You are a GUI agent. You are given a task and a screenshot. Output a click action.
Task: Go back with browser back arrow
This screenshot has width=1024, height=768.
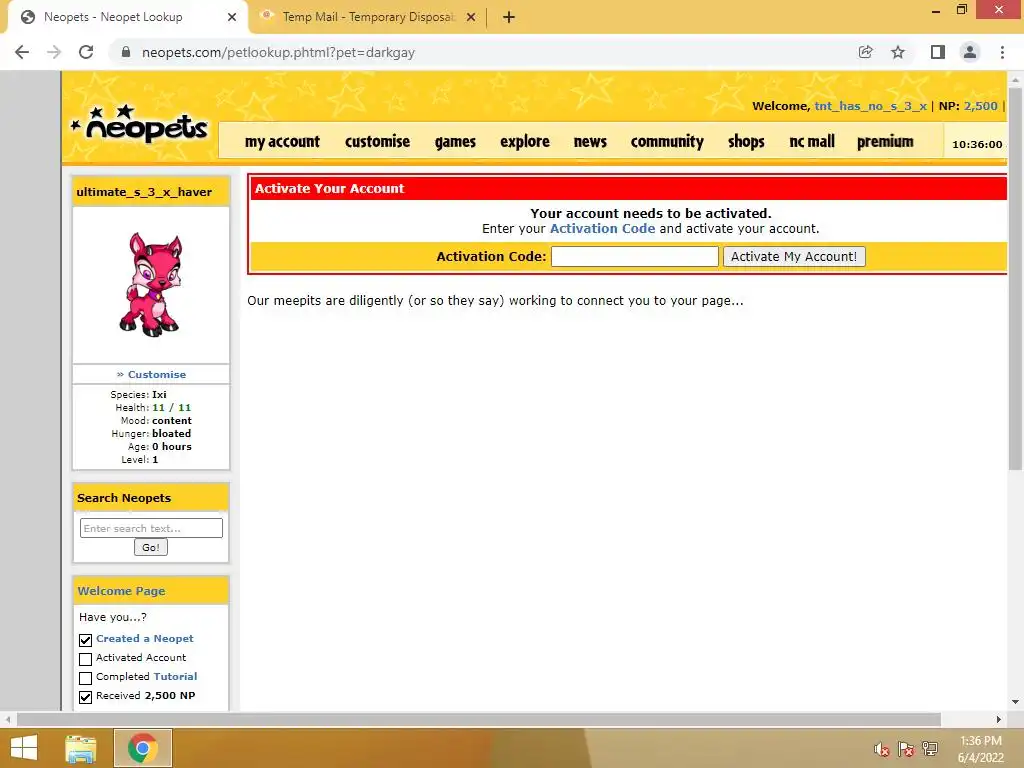click(x=22, y=52)
